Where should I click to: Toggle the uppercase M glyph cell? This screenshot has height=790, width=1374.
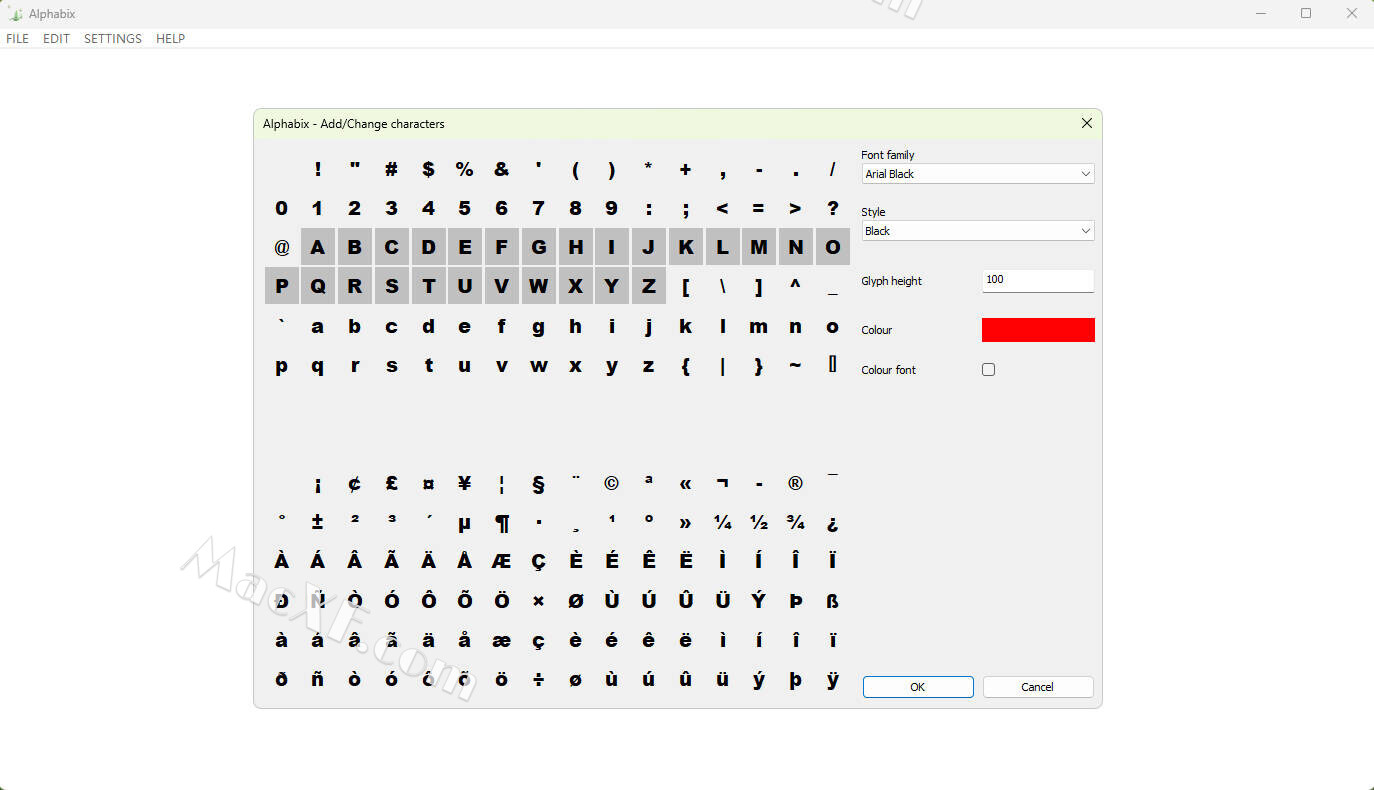tap(759, 247)
